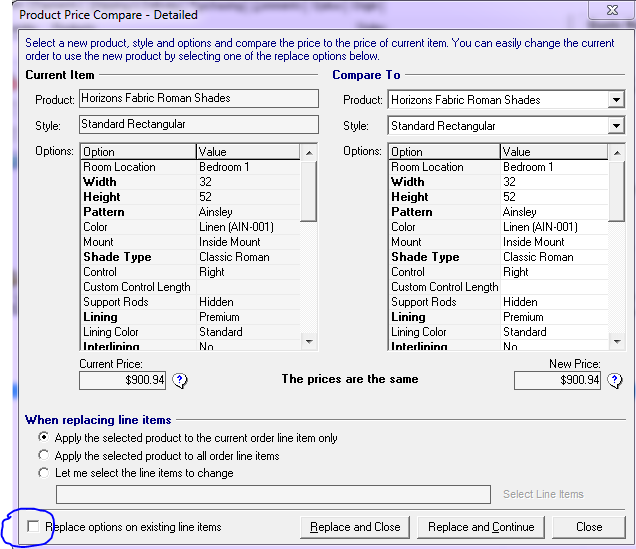636x549 pixels.
Task: Click Value column header in Compare To
Action: (554, 152)
